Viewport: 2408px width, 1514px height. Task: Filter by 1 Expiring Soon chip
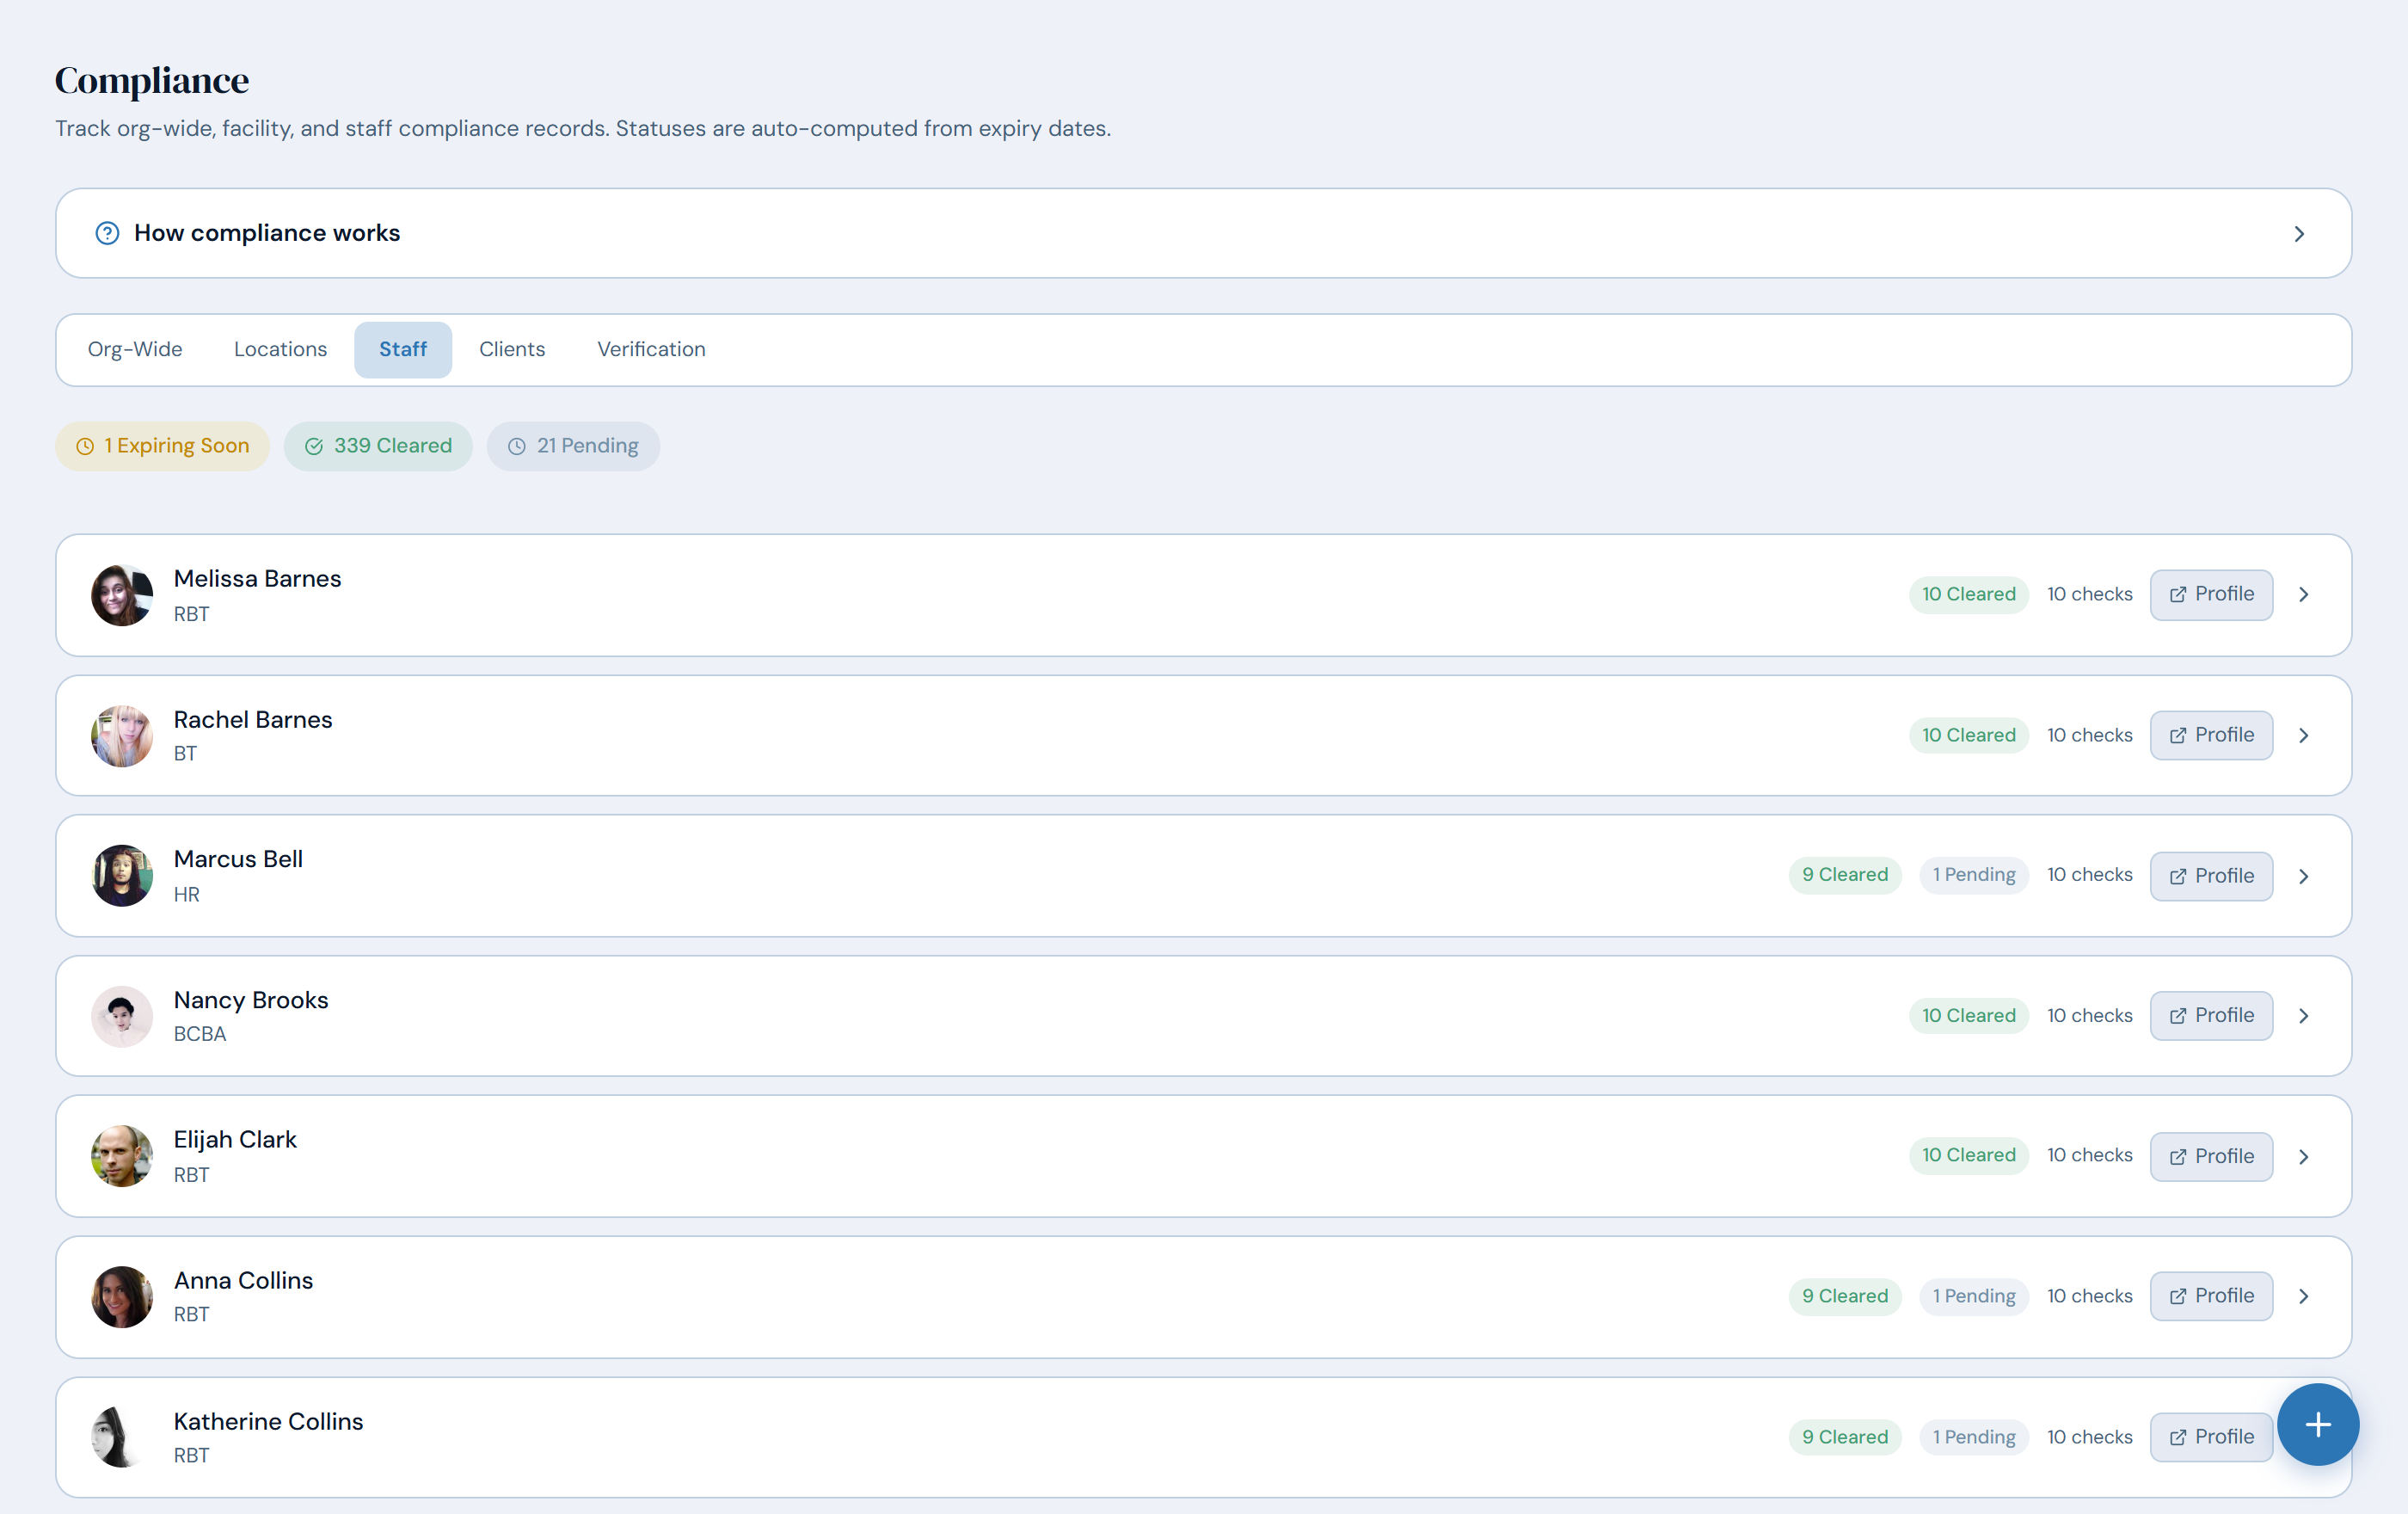pyautogui.click(x=163, y=446)
